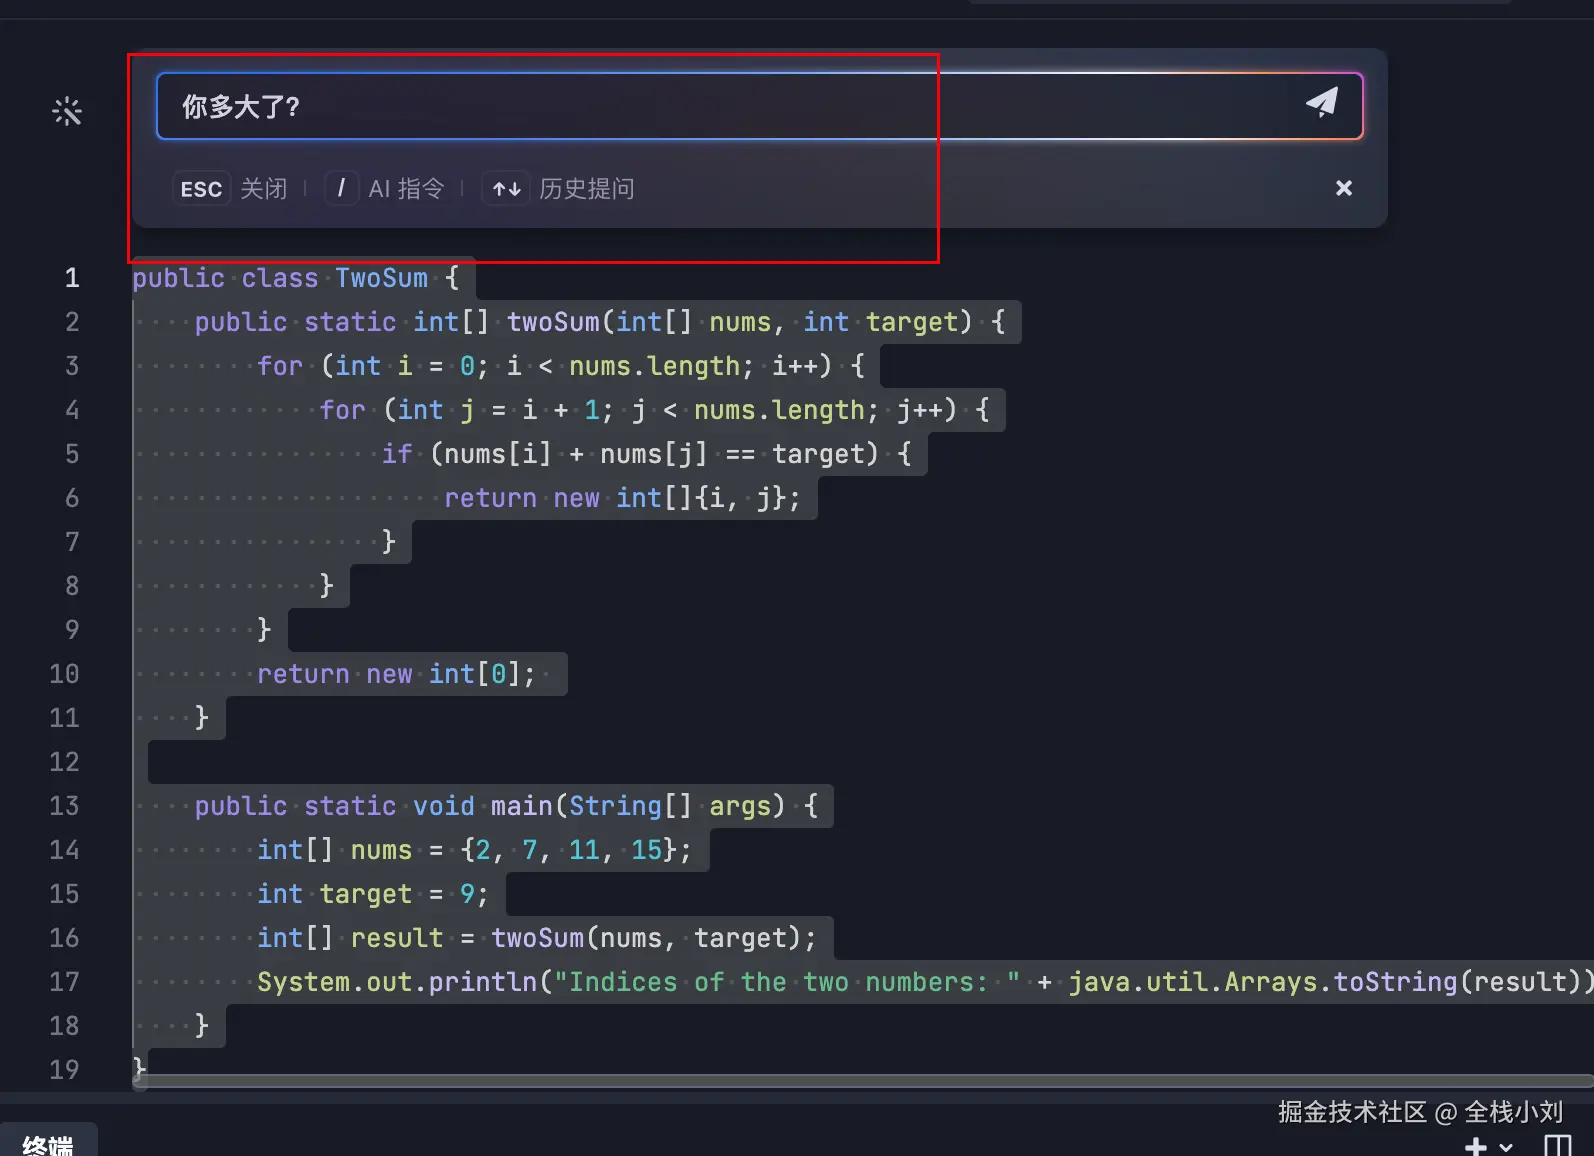Click the horizontal scrollbar under the code
1594x1156 pixels.
865,1081
